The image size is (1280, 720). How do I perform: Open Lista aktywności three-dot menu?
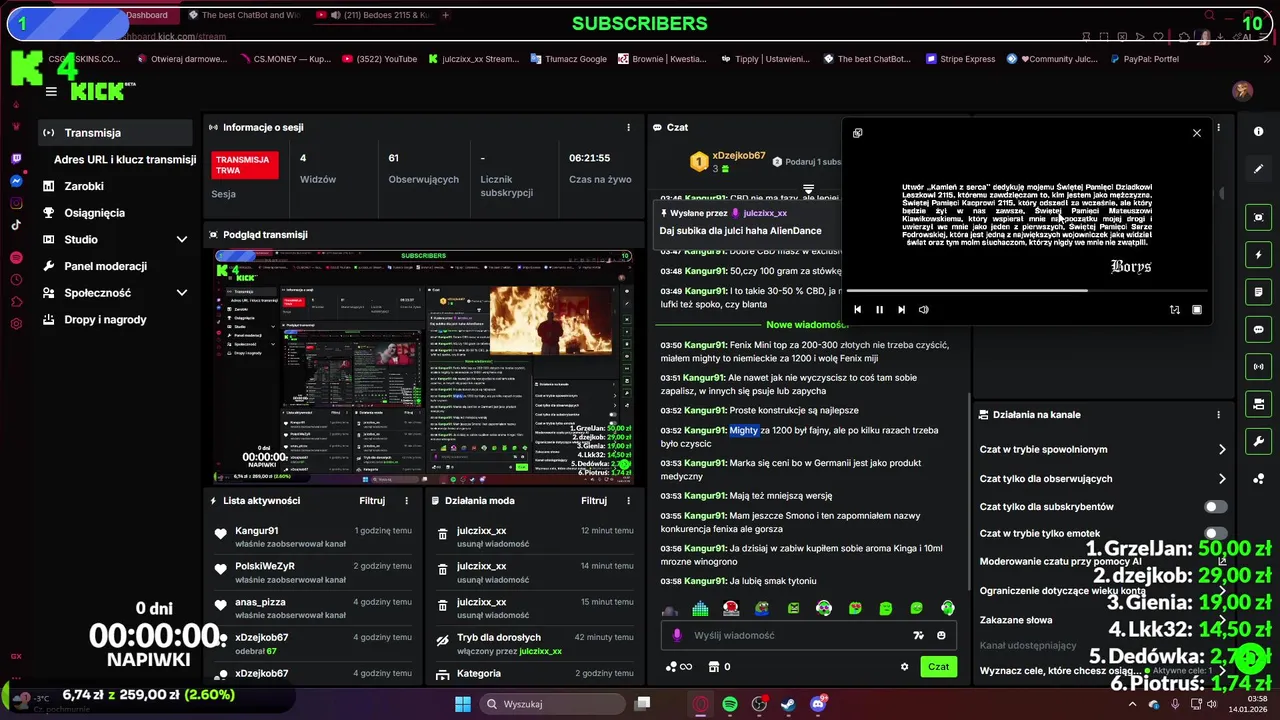[x=406, y=501]
